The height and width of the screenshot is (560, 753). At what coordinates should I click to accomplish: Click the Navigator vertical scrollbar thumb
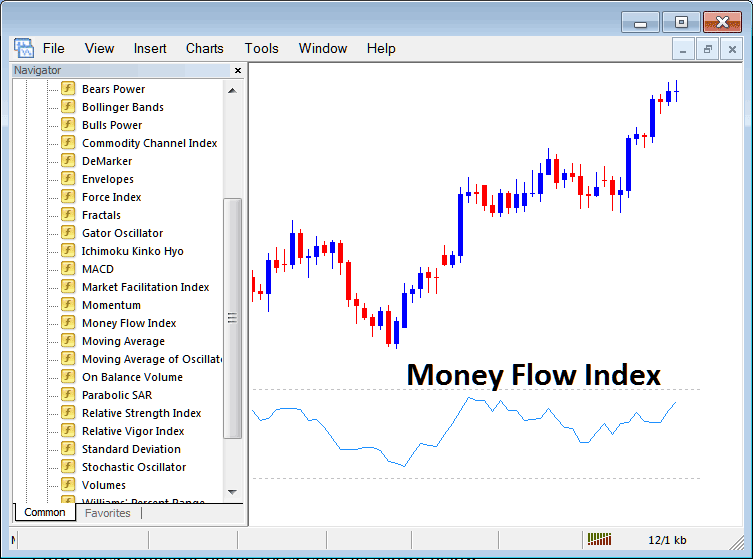[x=232, y=318]
